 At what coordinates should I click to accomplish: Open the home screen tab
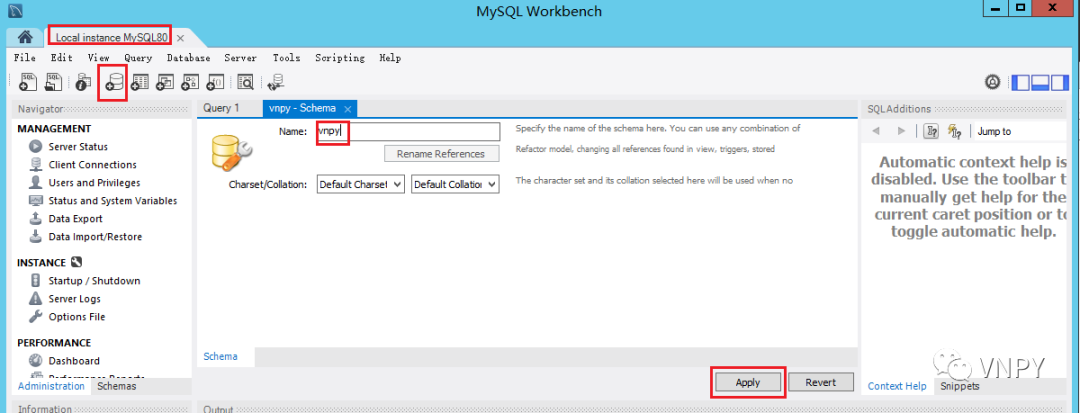point(25,36)
